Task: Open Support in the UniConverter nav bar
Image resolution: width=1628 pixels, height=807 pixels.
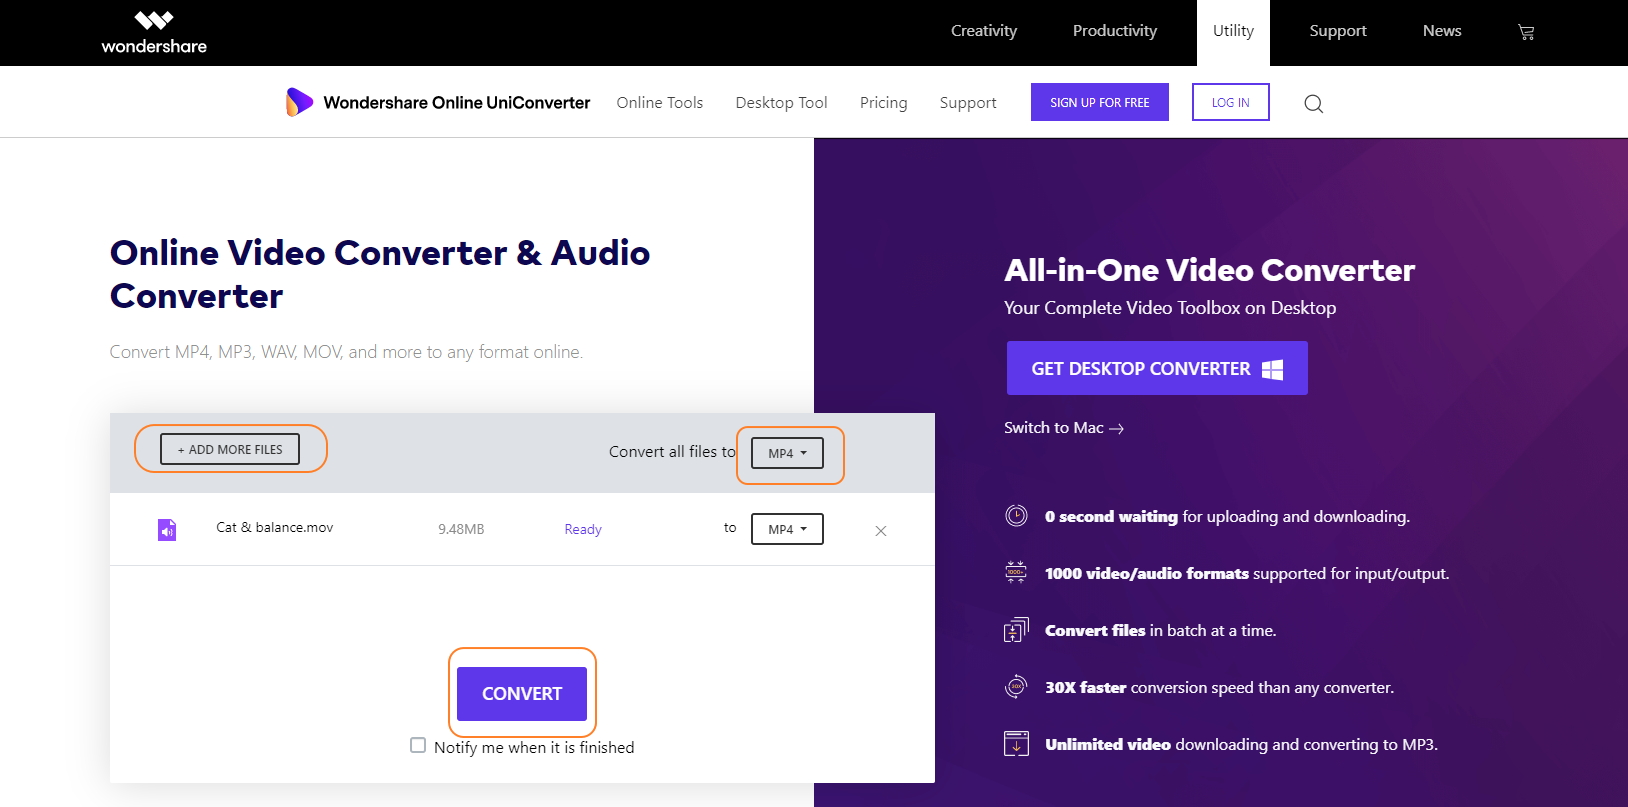Action: pyautogui.click(x=968, y=102)
